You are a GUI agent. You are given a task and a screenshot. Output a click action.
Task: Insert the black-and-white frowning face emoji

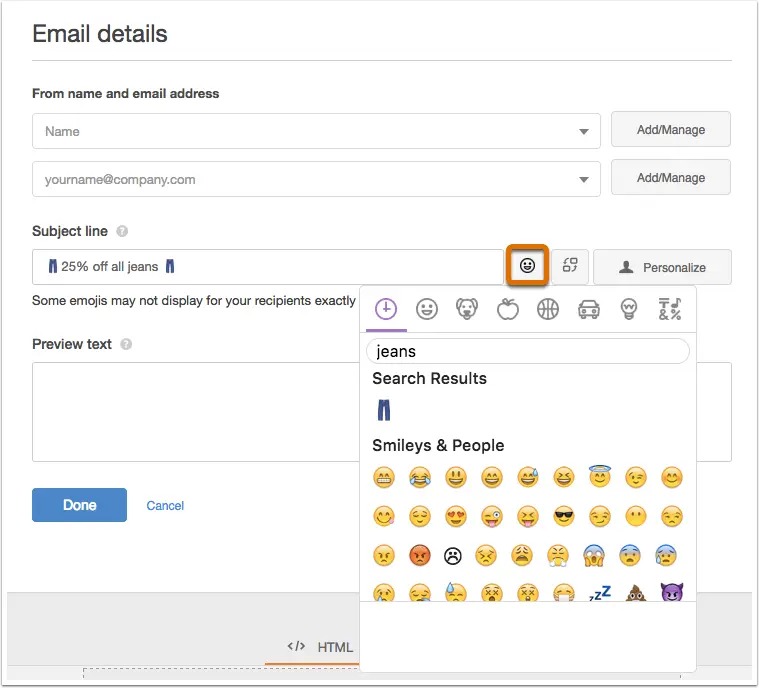coord(453,556)
